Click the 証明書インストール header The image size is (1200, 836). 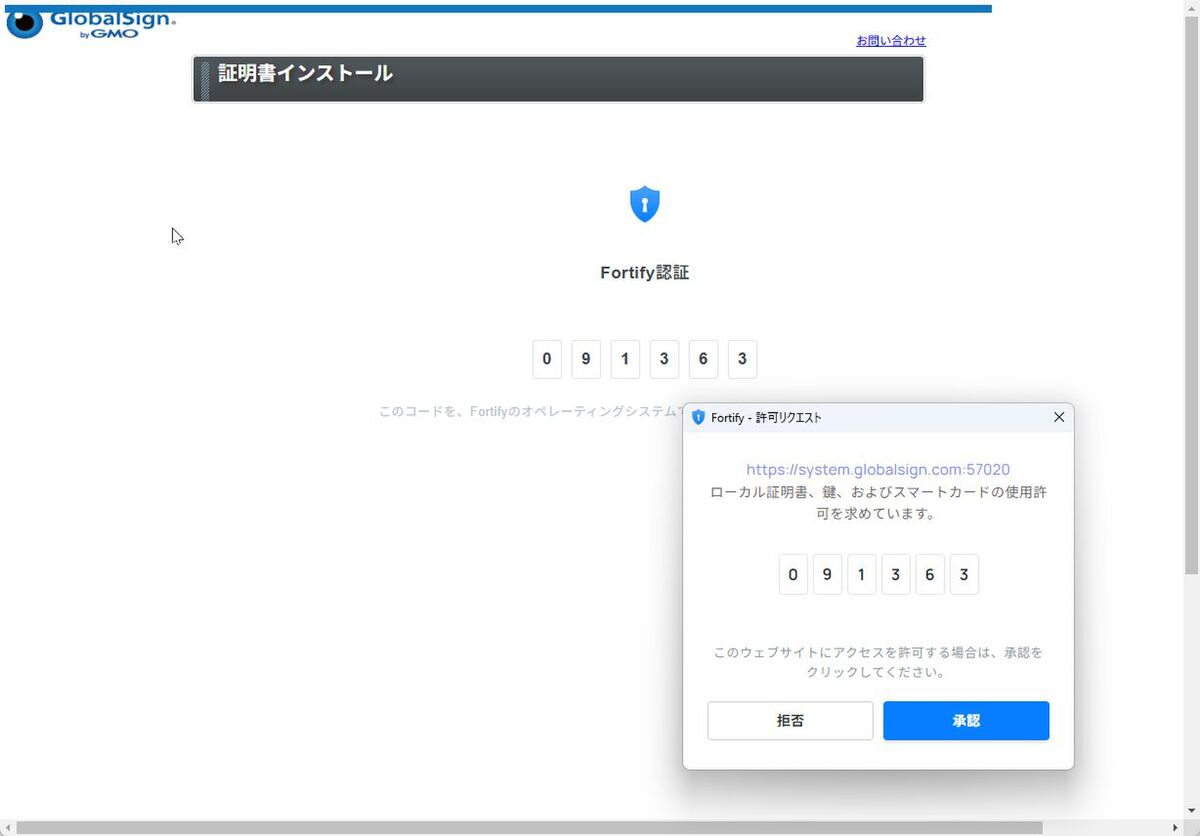click(558, 79)
